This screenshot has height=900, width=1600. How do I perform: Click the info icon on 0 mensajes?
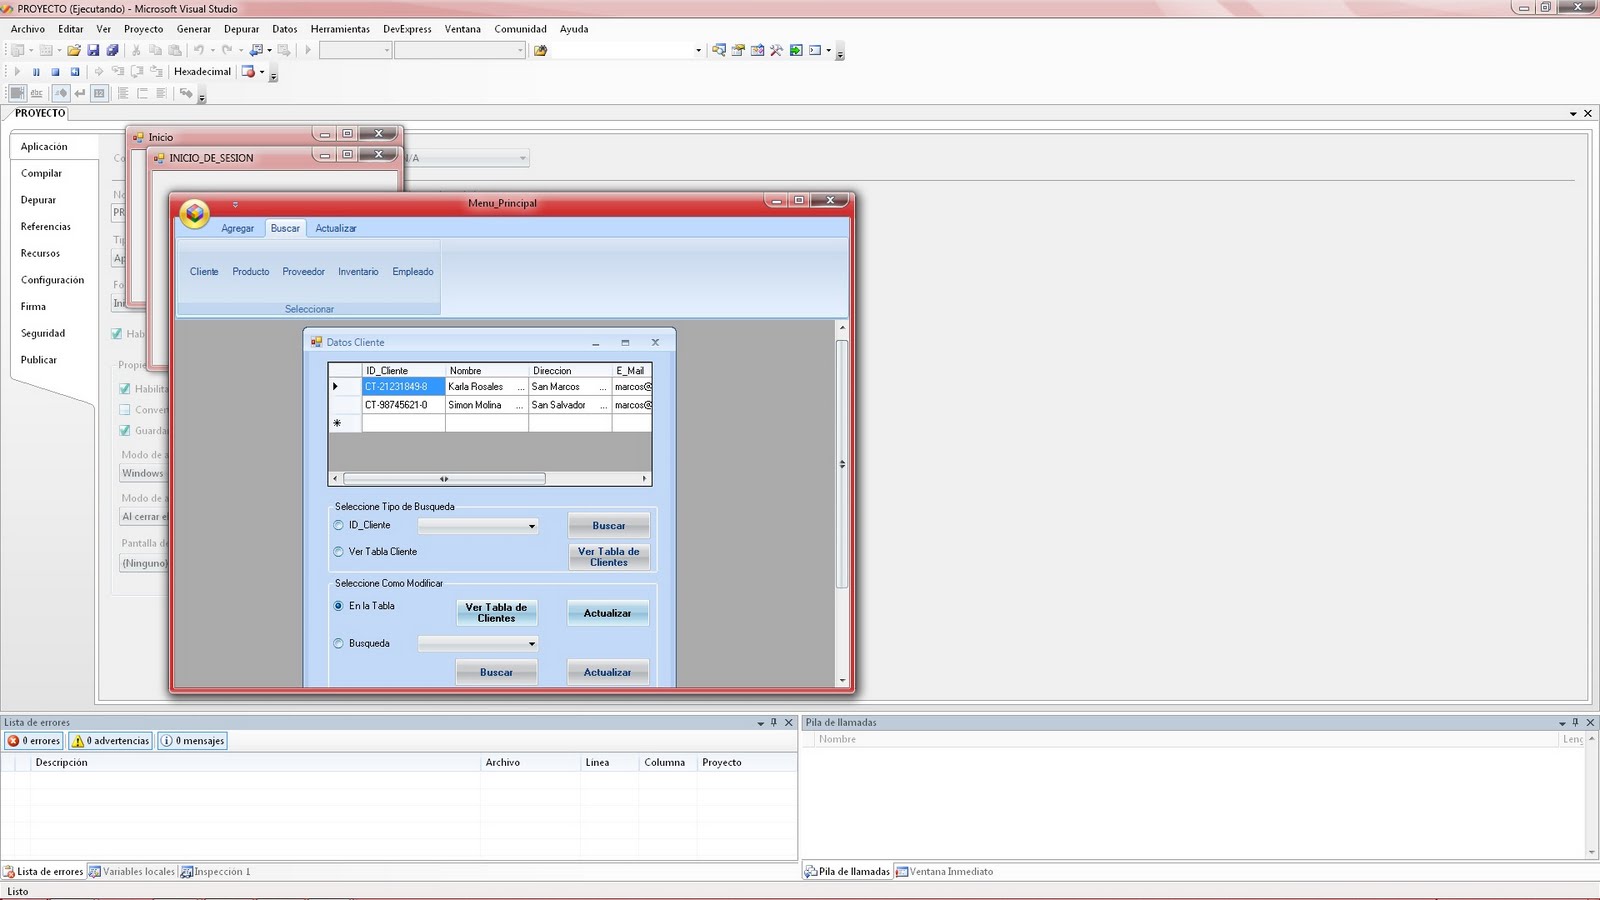167,741
